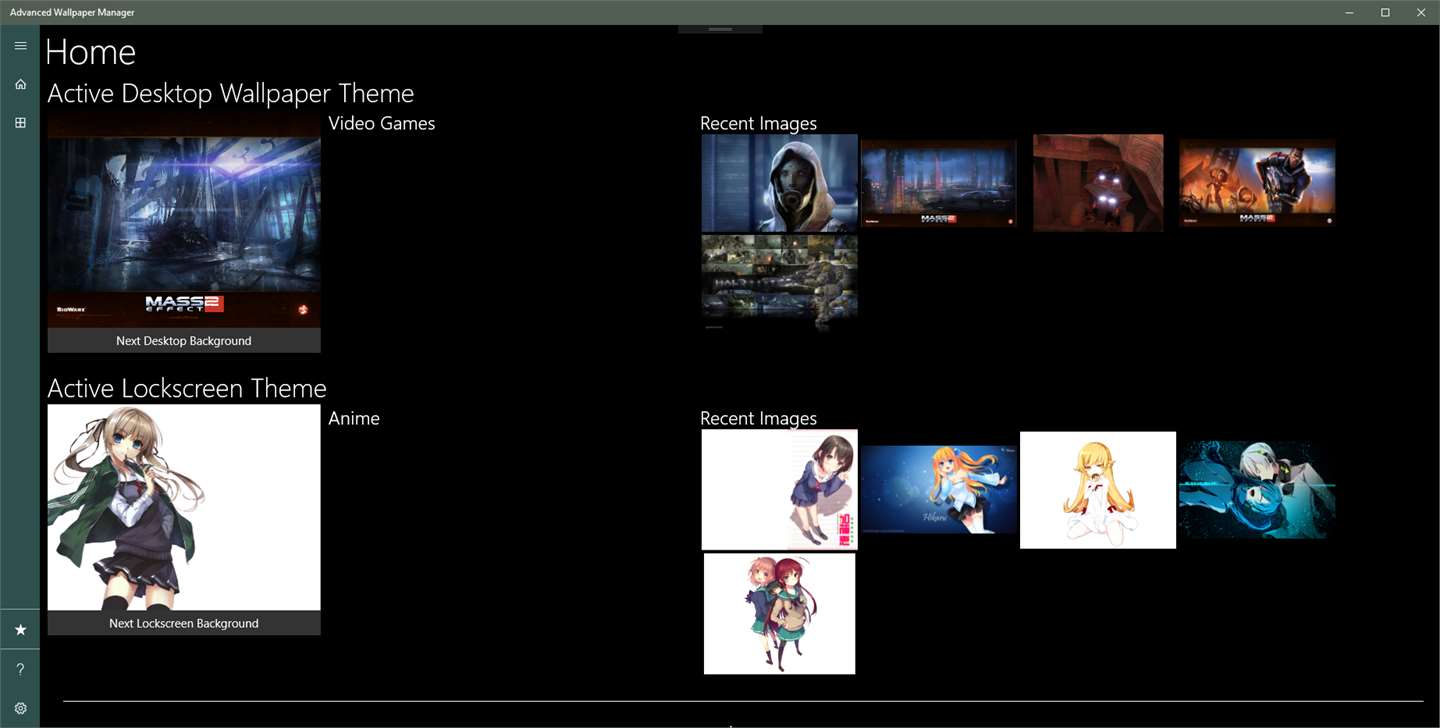The height and width of the screenshot is (728, 1440).
Task: Click the Video Games theme name
Action: [382, 124]
